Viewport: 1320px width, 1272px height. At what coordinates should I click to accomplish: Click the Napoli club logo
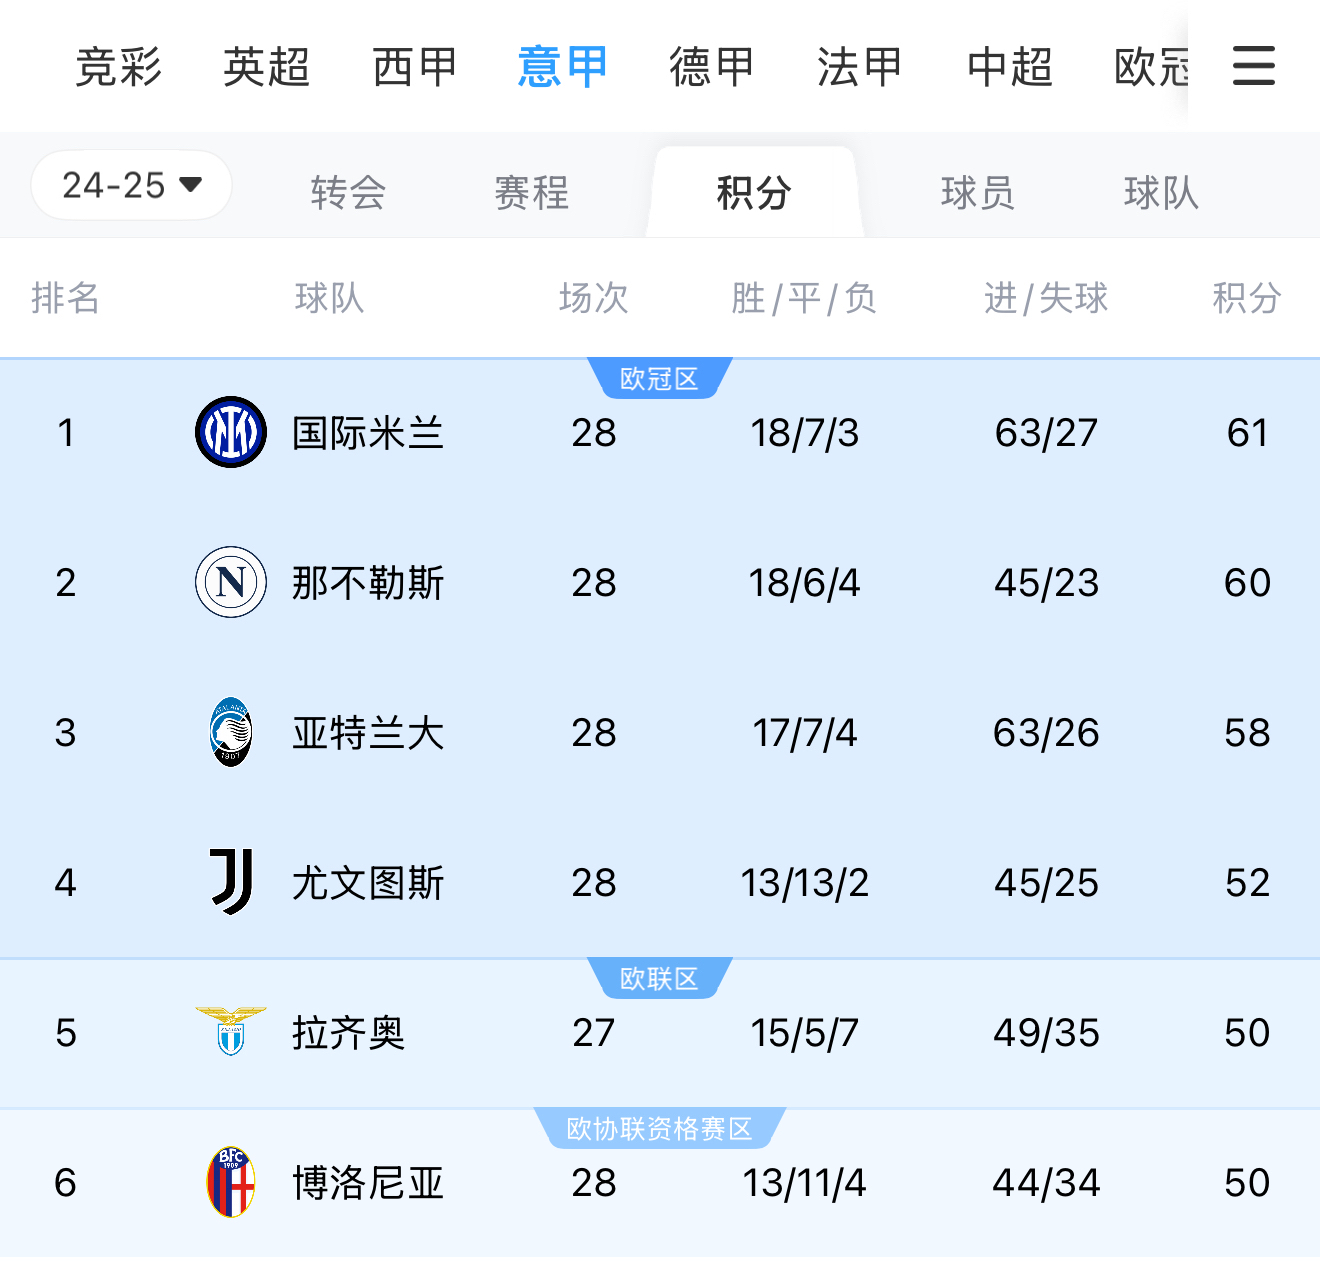click(x=231, y=582)
